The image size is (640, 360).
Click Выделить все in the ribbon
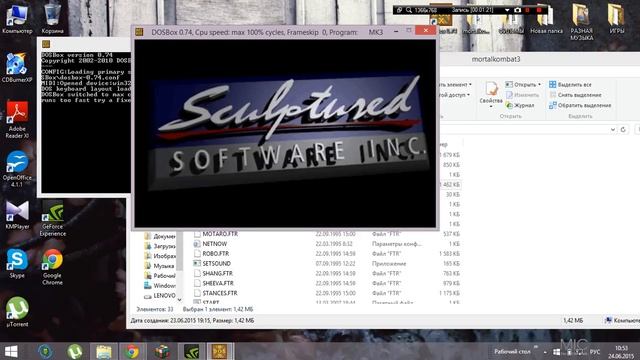(x=570, y=84)
